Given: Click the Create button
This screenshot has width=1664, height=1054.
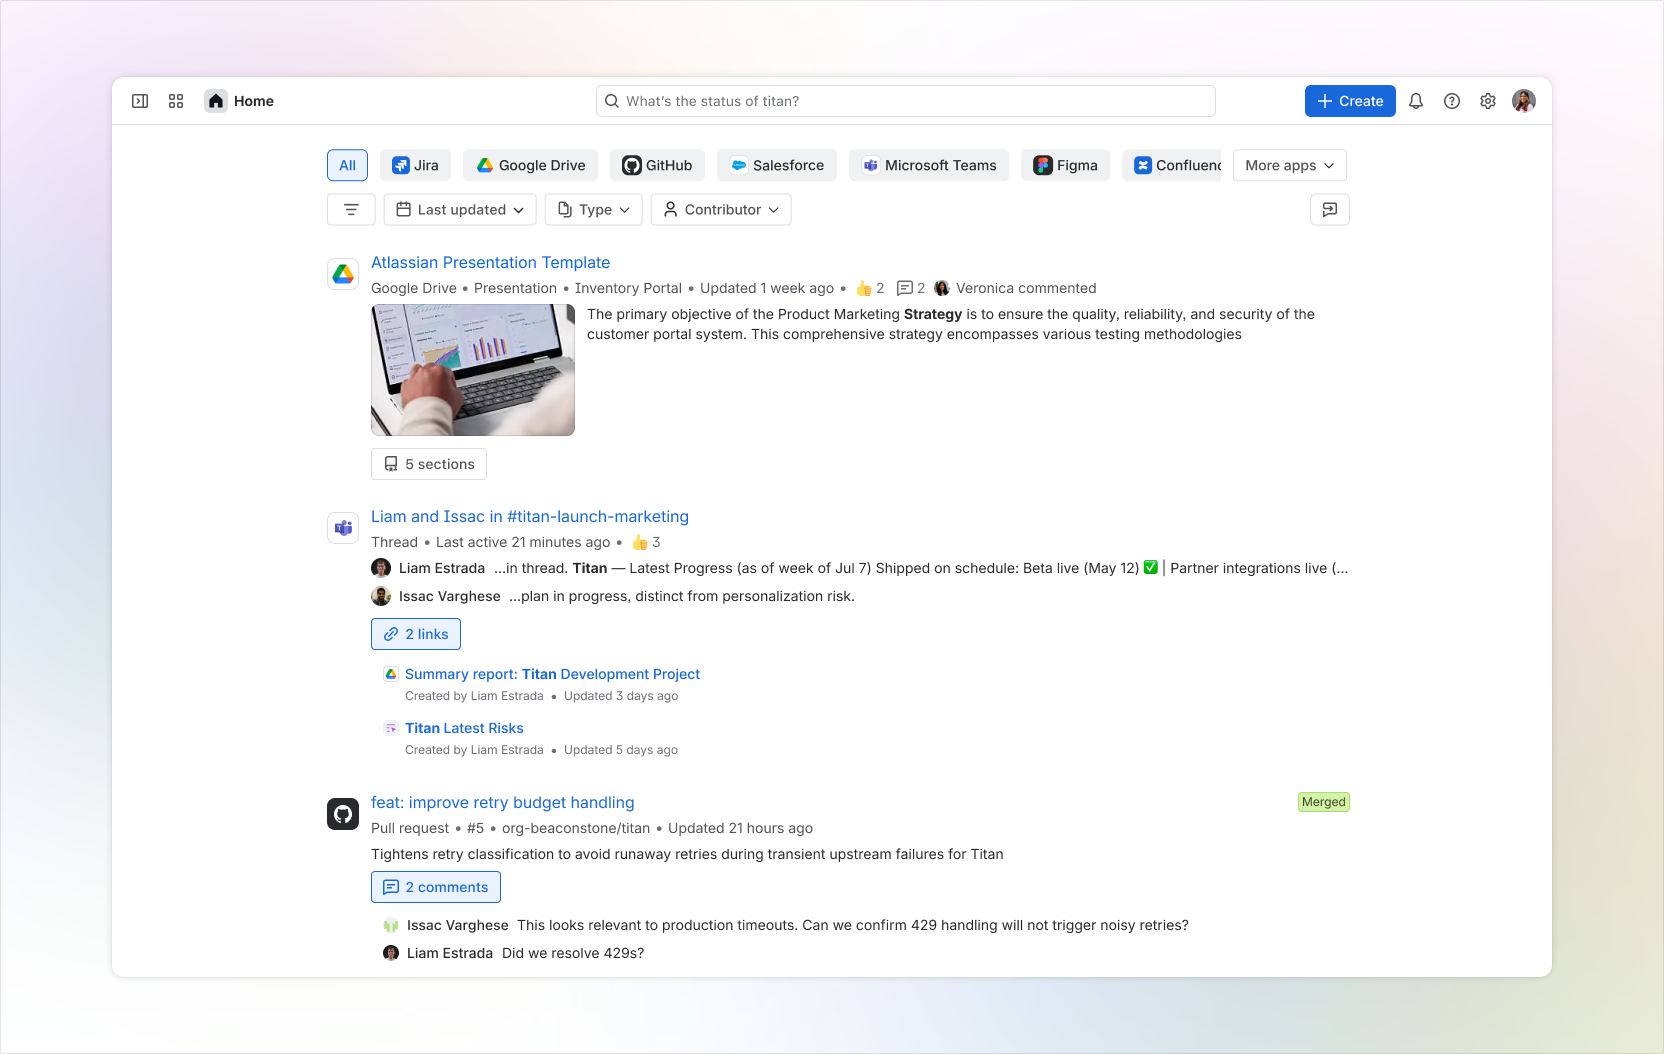Looking at the screenshot, I should pyautogui.click(x=1350, y=101).
